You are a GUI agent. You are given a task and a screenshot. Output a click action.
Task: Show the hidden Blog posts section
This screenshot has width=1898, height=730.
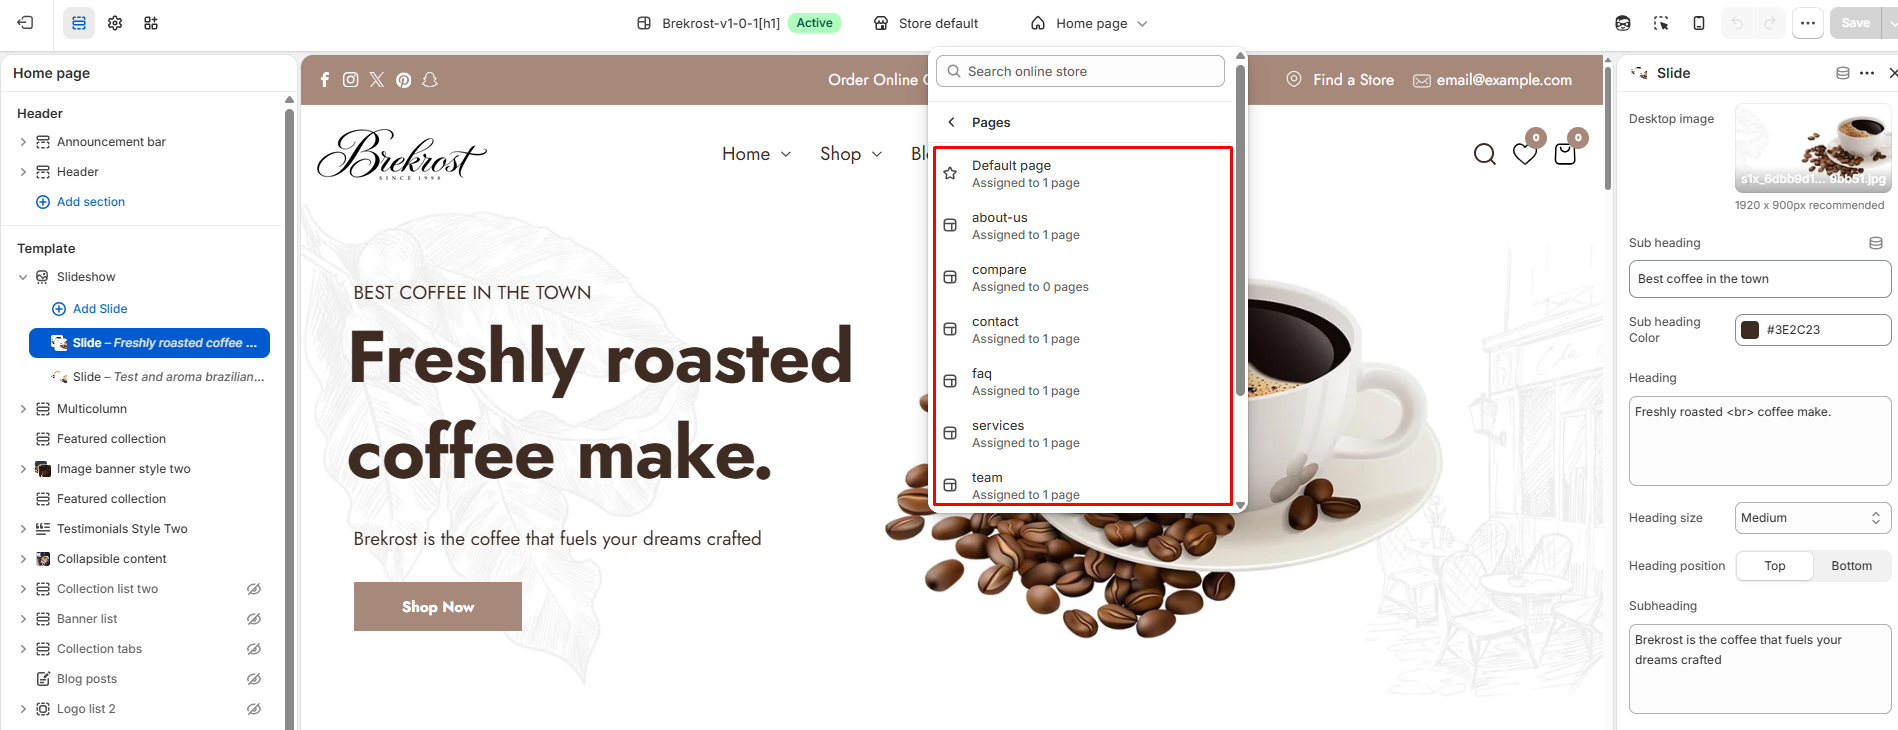[x=254, y=679]
